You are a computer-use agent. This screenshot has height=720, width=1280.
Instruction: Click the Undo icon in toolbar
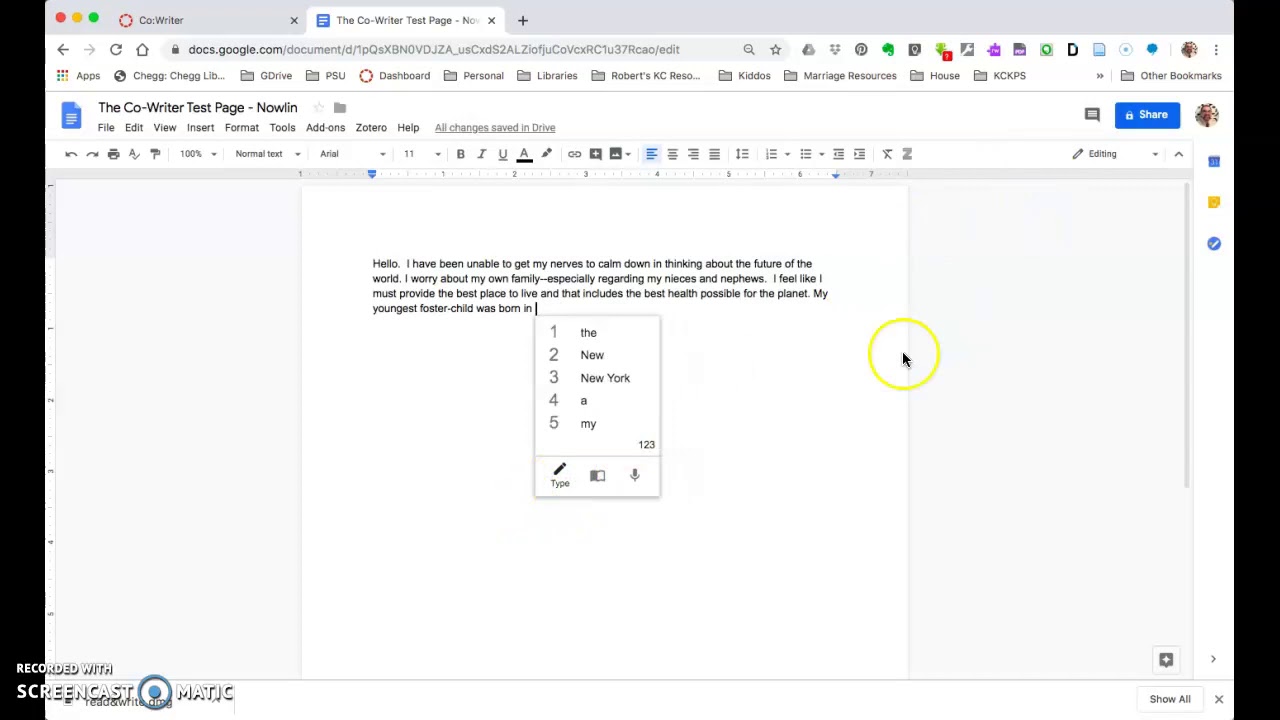tap(71, 154)
